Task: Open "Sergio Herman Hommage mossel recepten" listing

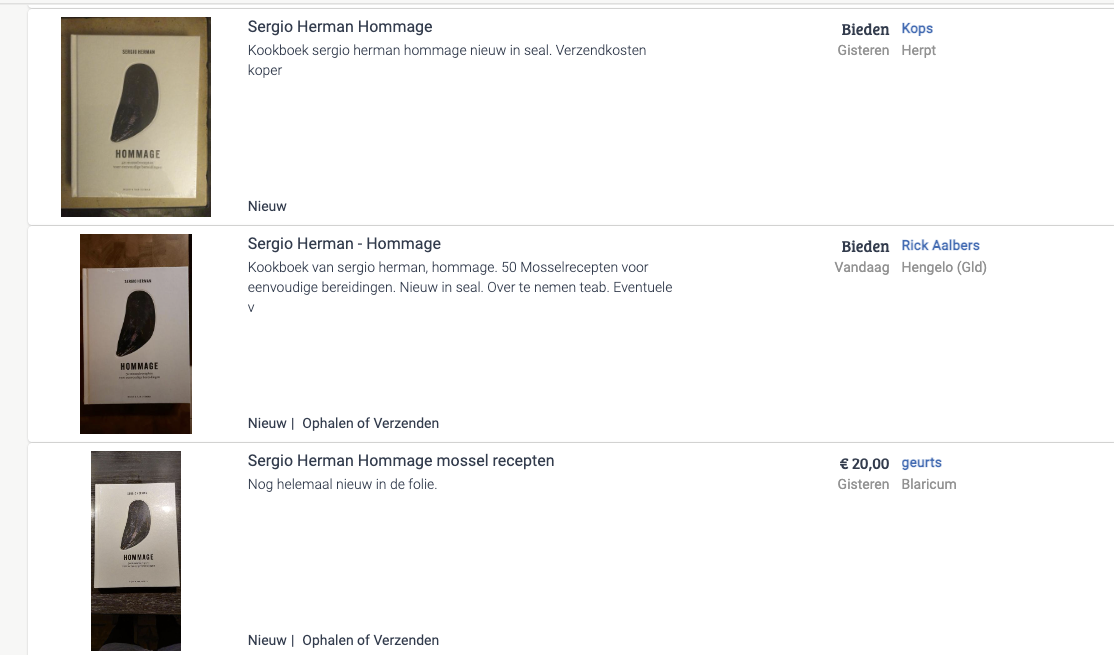Action: tap(400, 461)
